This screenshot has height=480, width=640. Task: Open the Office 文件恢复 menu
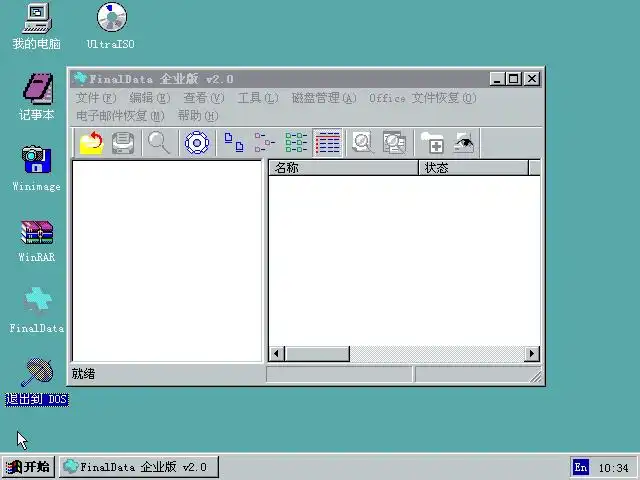[422, 98]
